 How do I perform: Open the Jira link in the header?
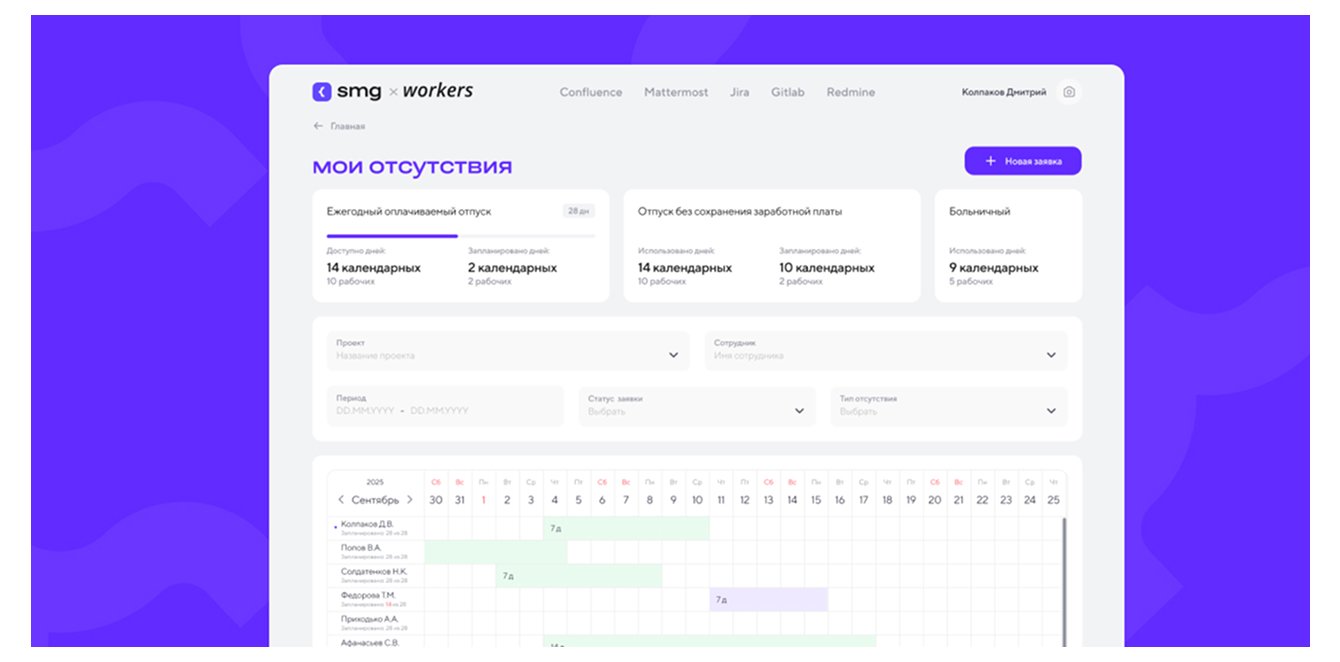click(739, 92)
